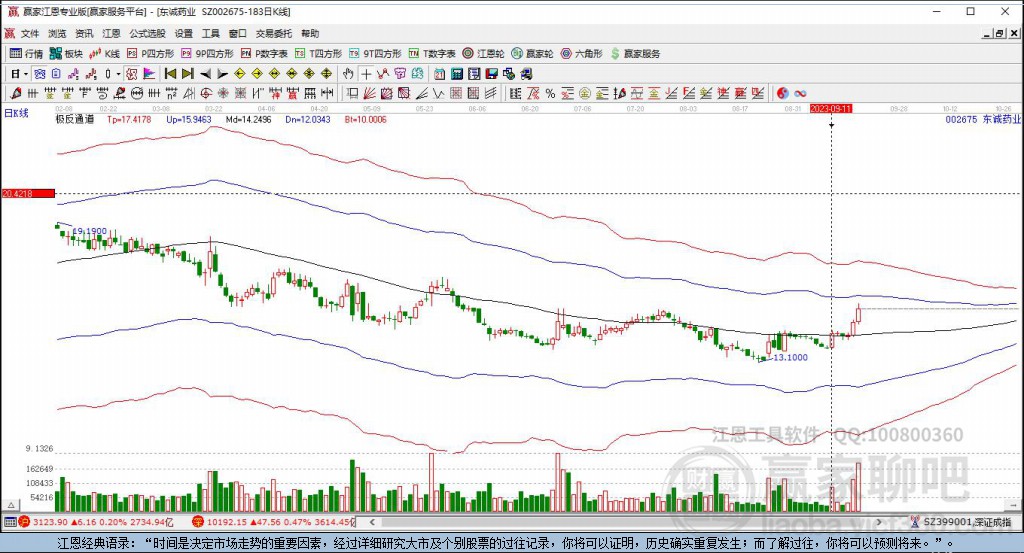Click the 002675 东诚药业 stock label
Screen dimensions: 1024x553
coord(983,119)
